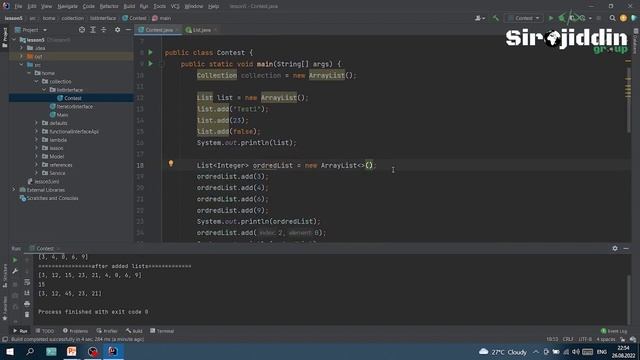Open the Build menu

point(129,6)
